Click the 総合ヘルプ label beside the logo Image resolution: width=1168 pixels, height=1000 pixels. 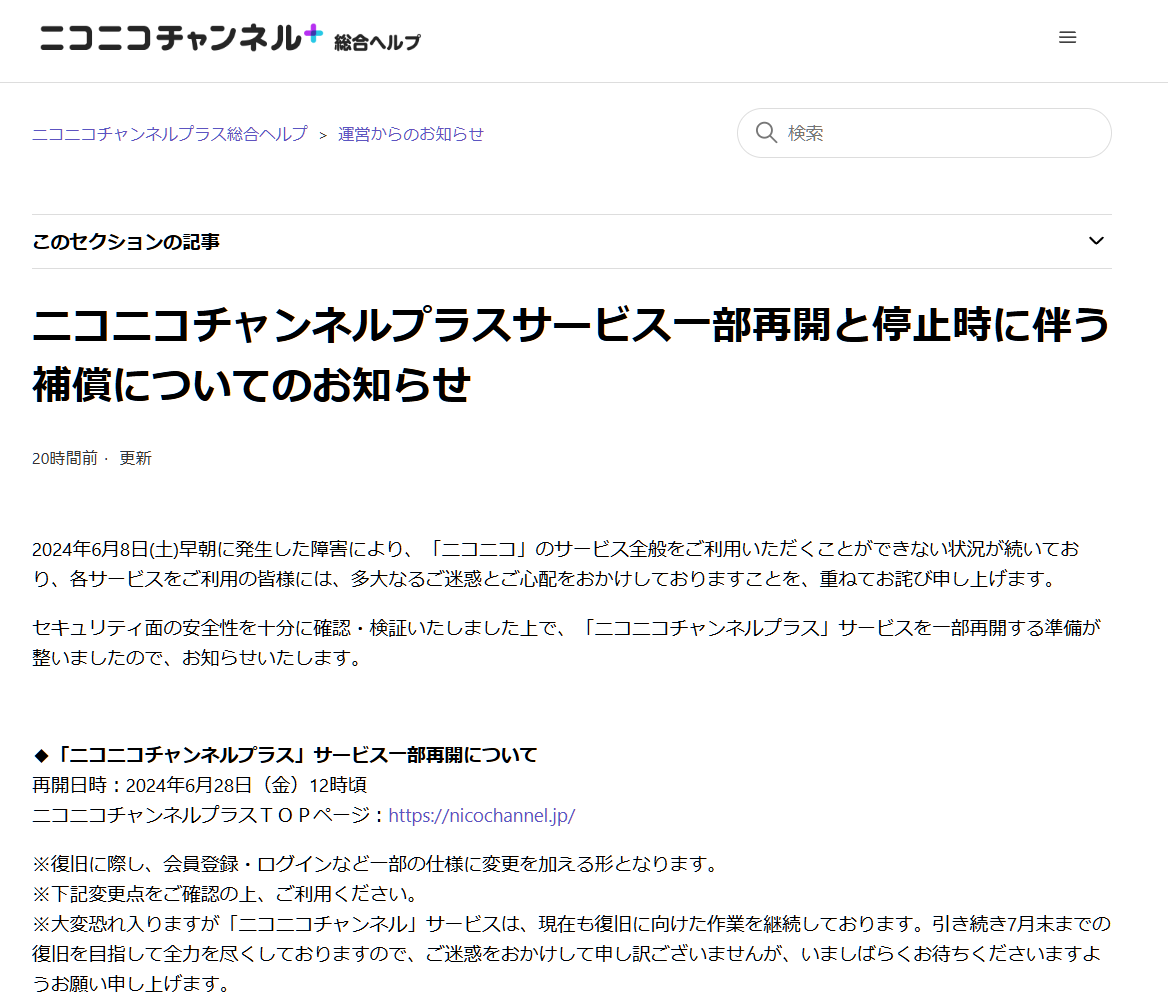coord(378,42)
